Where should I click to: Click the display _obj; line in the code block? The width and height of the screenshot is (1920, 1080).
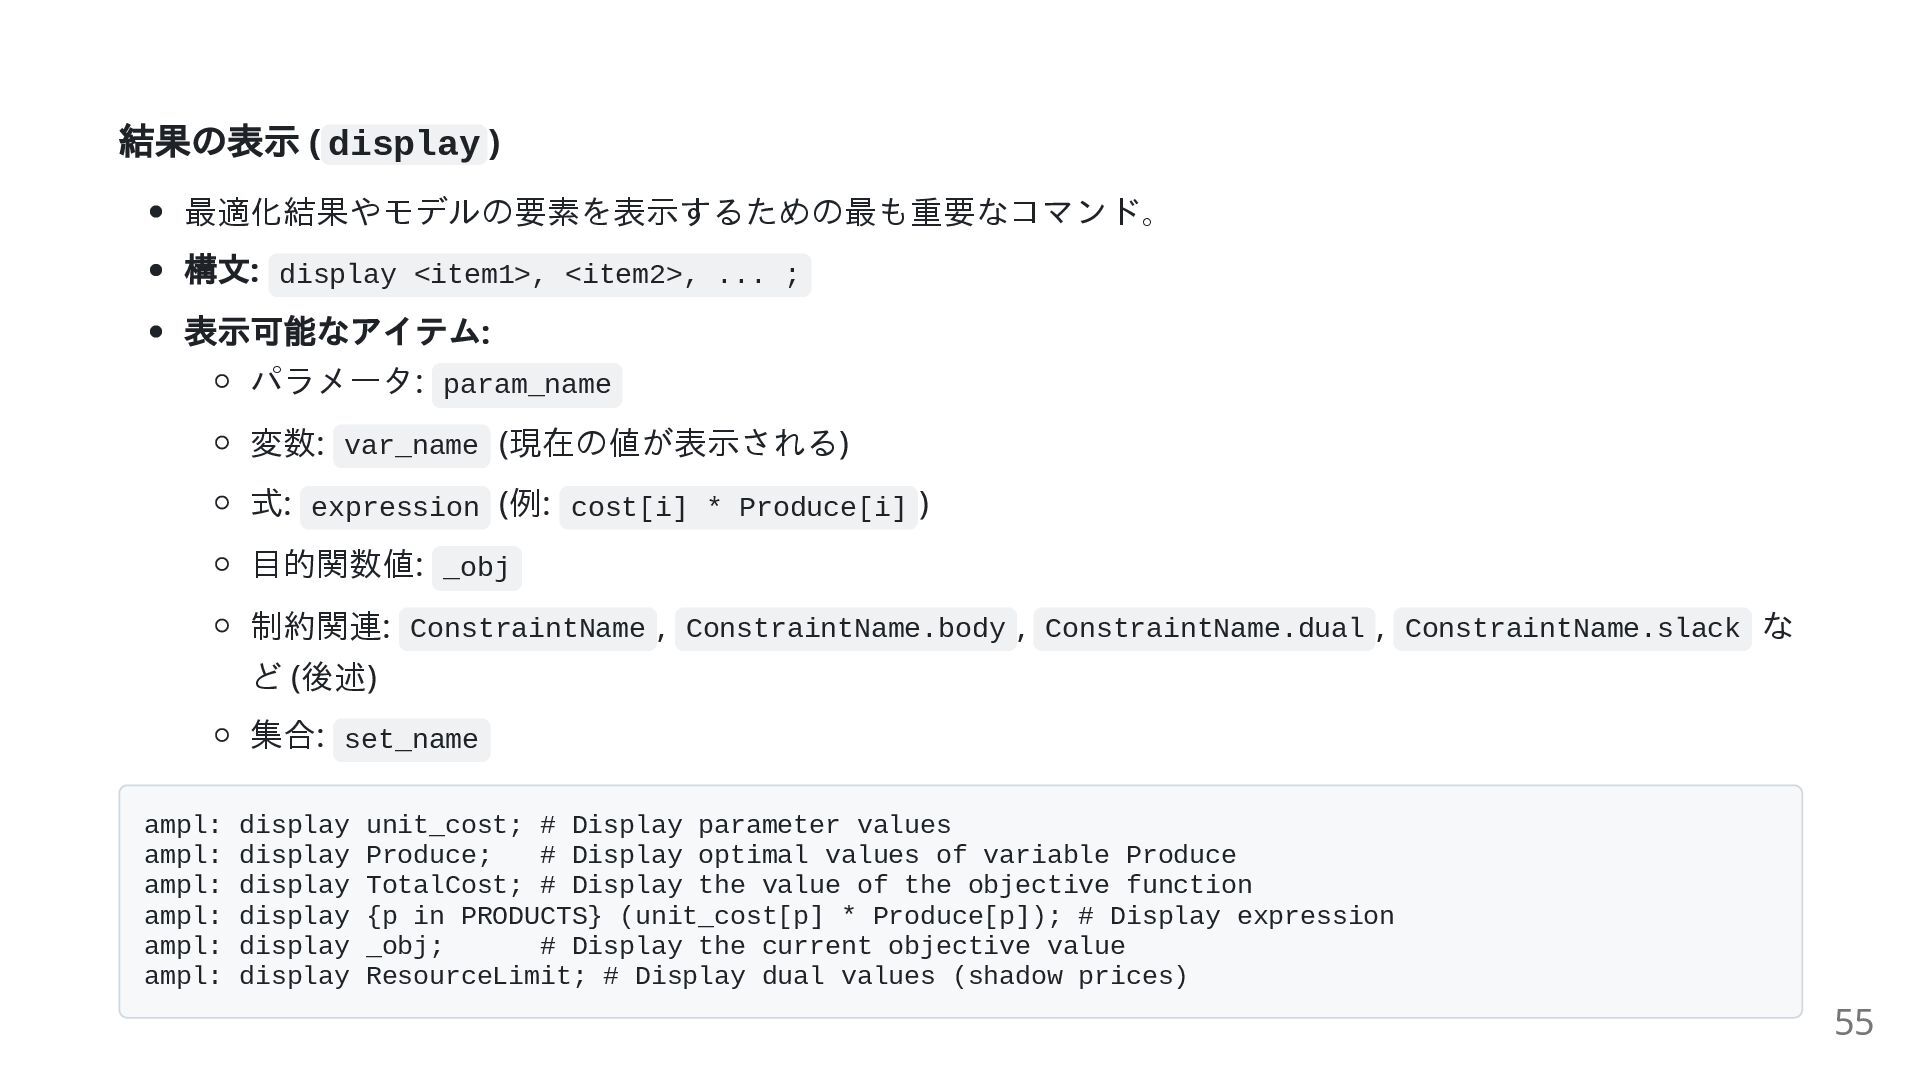[x=634, y=947]
